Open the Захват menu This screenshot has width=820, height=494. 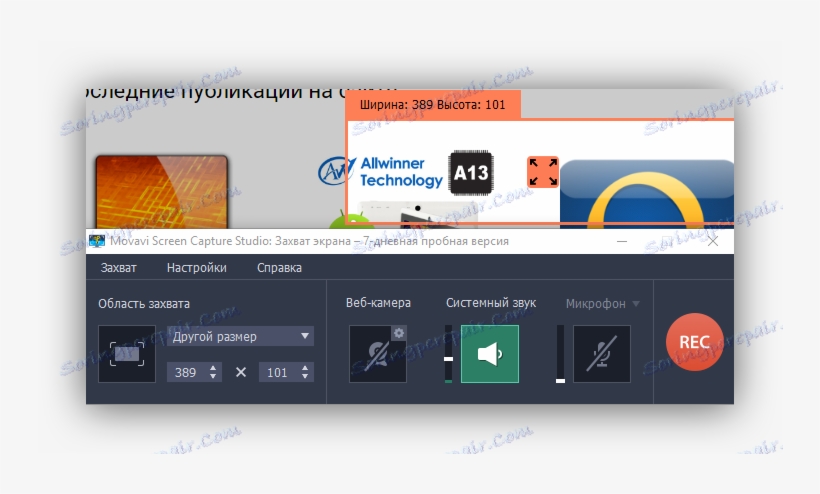[x=119, y=268]
